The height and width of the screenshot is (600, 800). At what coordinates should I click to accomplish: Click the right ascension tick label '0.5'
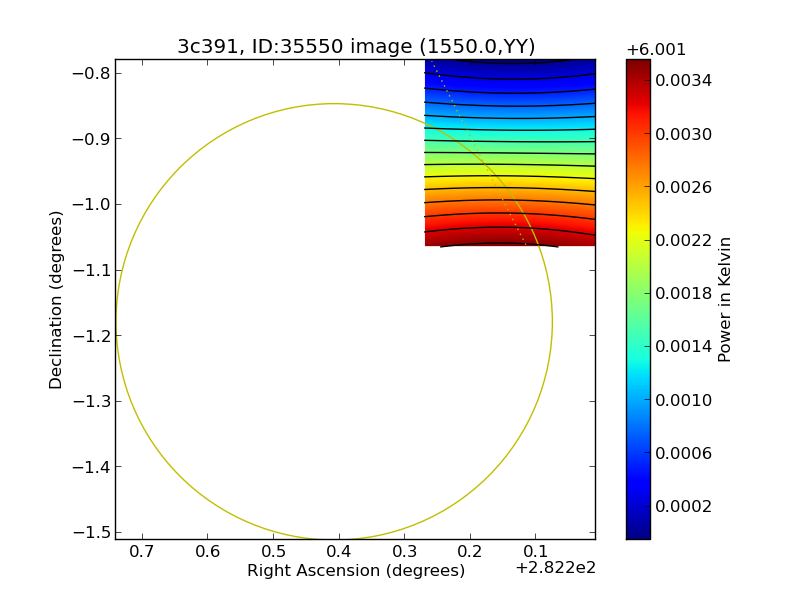click(x=273, y=552)
